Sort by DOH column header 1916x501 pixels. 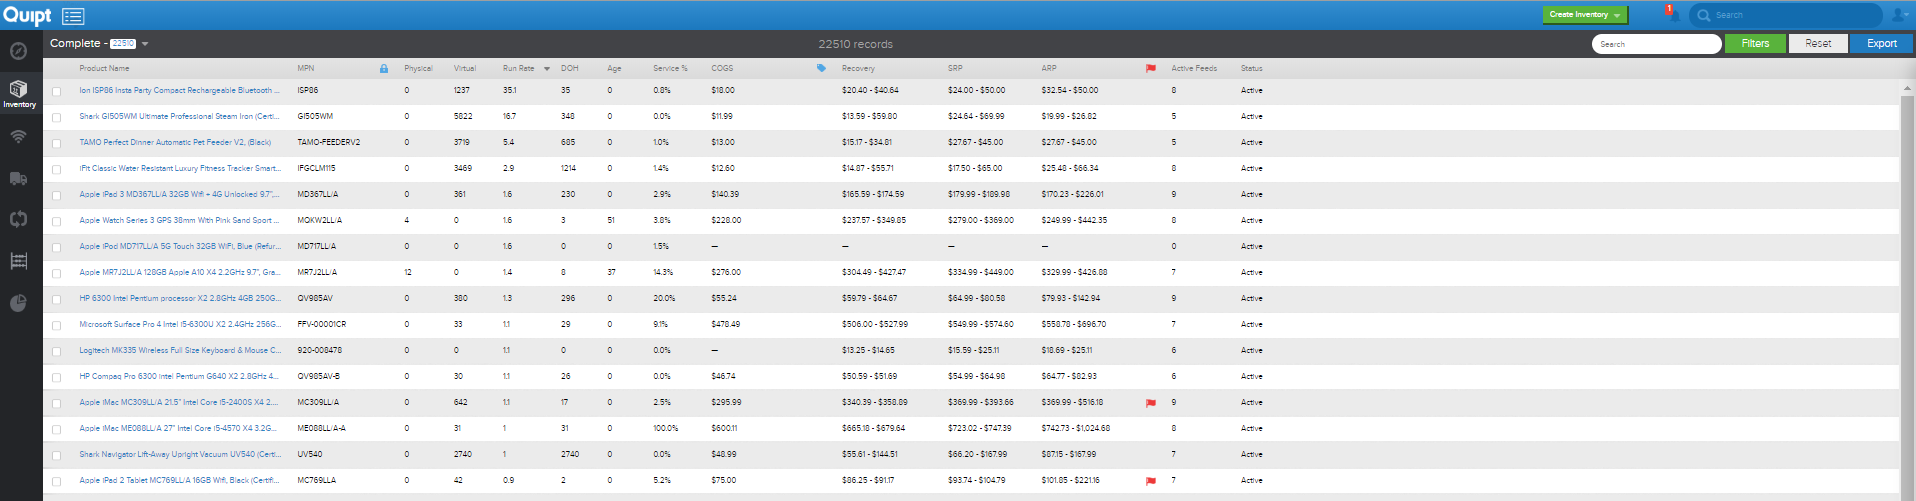click(570, 68)
